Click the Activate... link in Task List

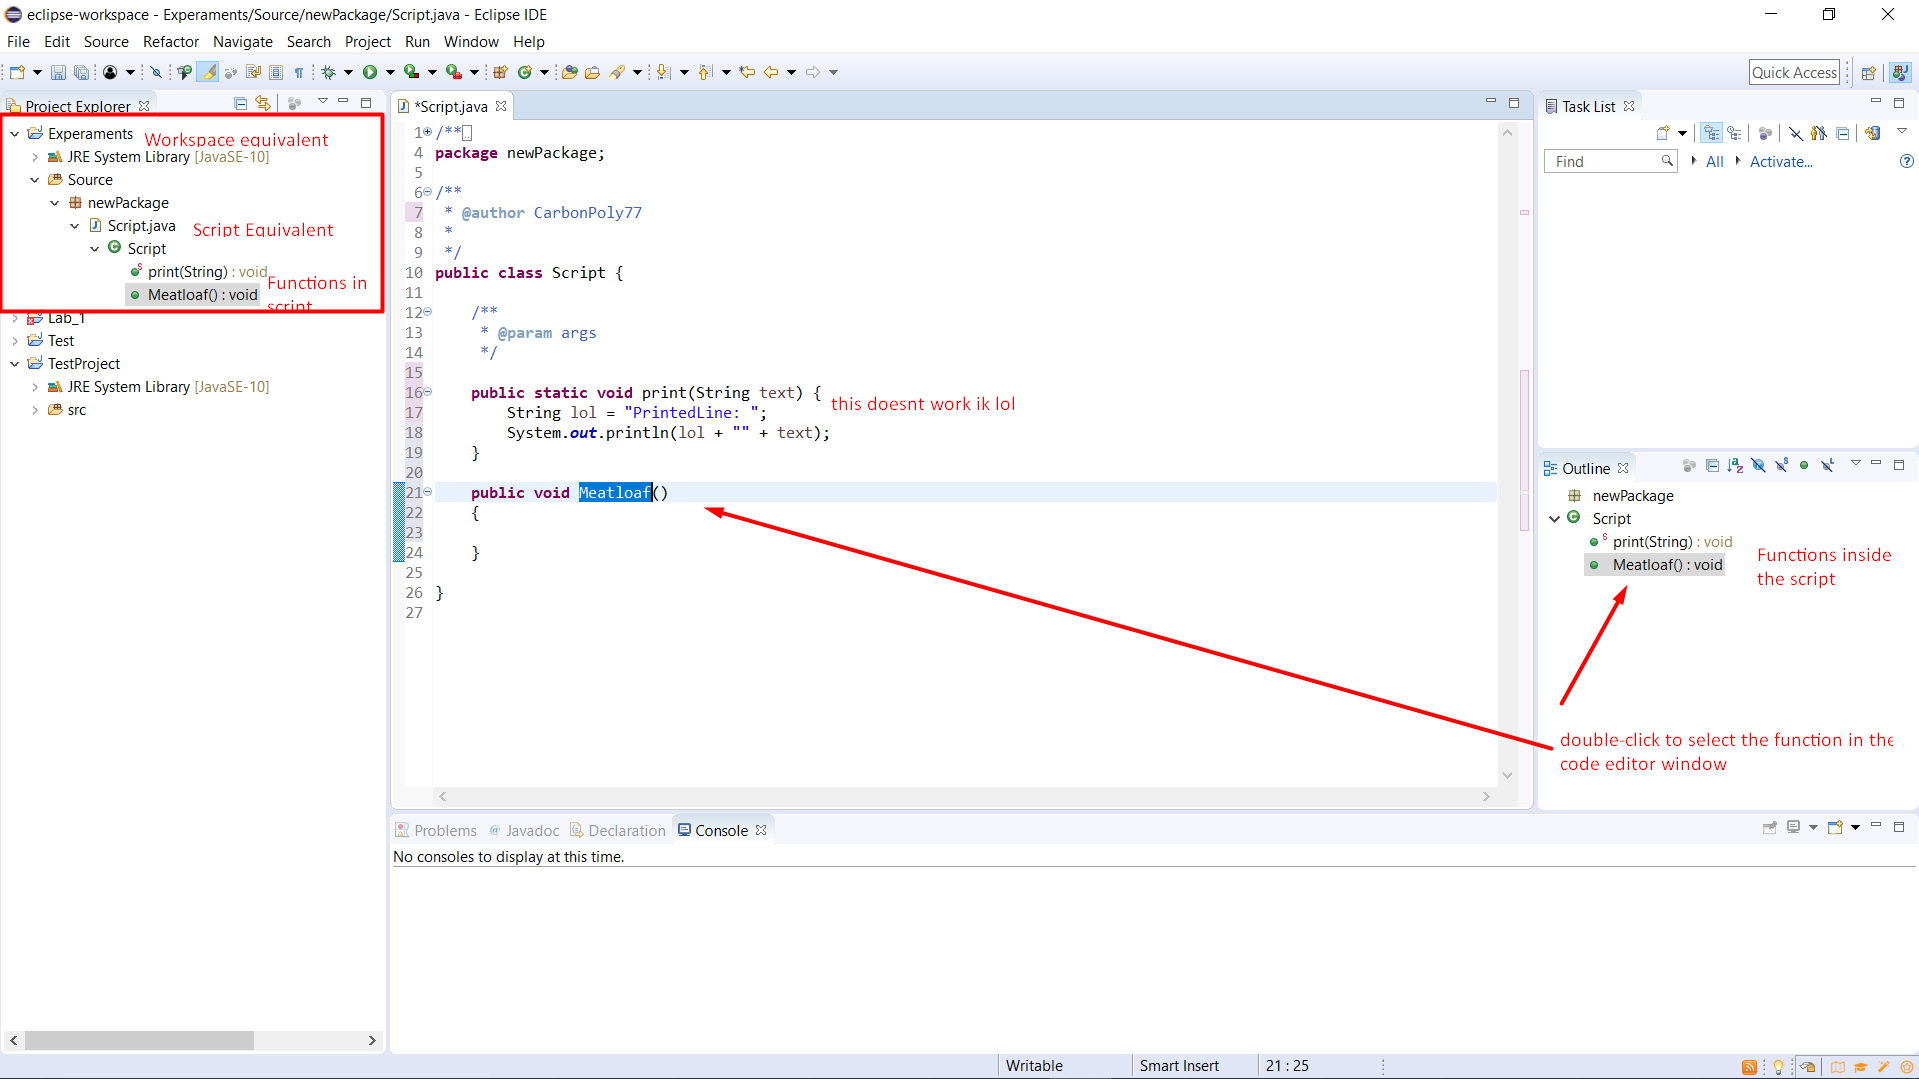pyautogui.click(x=1780, y=162)
